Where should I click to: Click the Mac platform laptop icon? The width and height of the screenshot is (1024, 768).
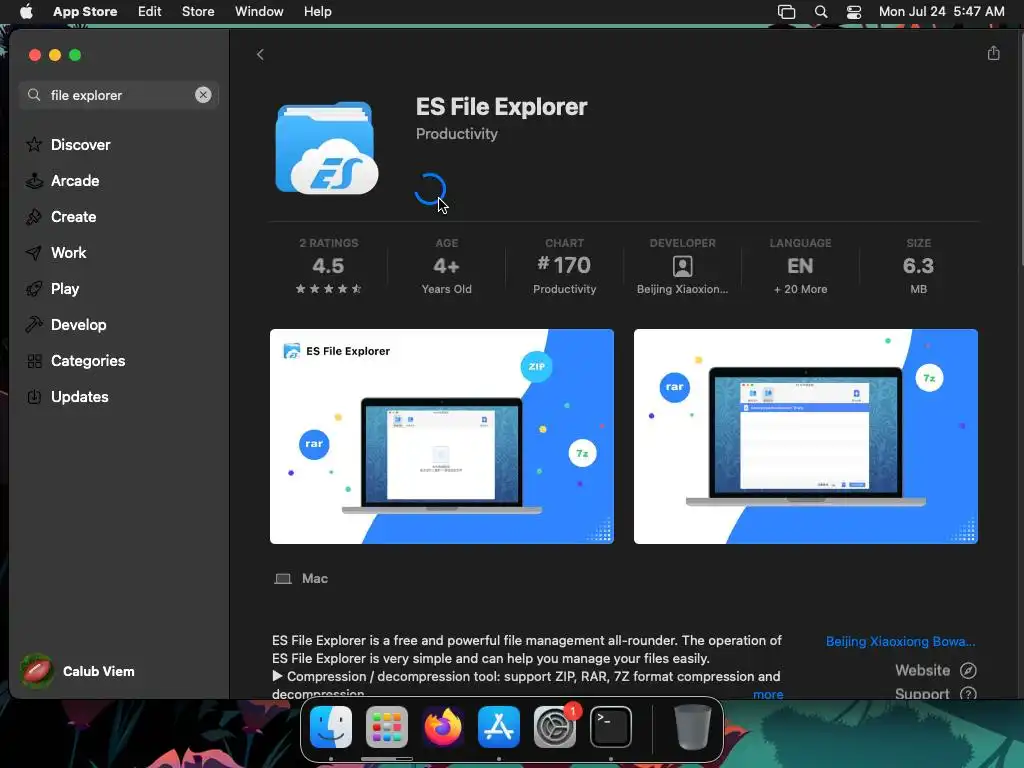(x=283, y=579)
